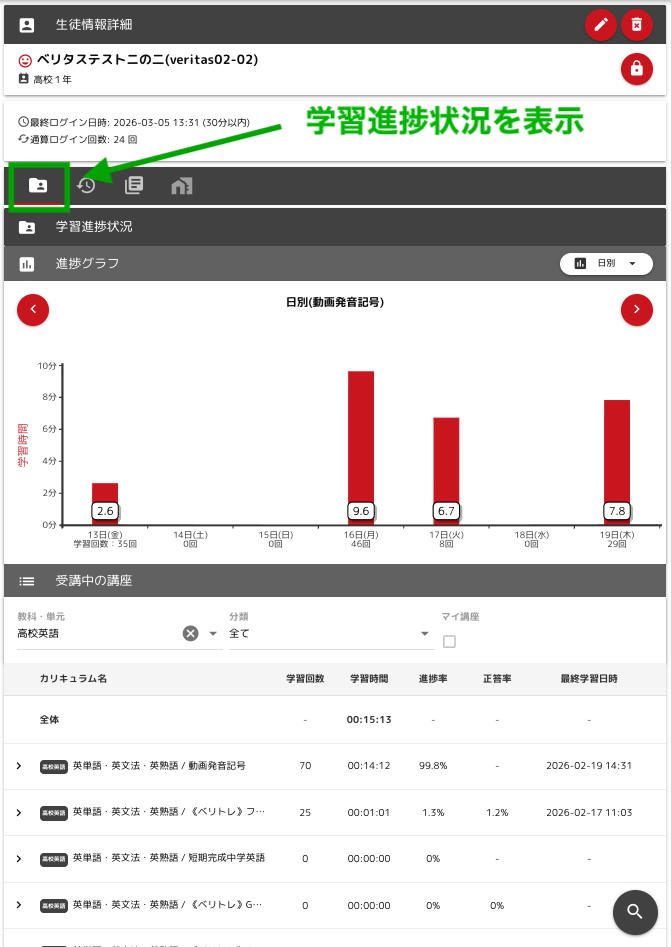Open the 日別 graph period dropdown
Screen dimensions: 671x947
tap(606, 263)
